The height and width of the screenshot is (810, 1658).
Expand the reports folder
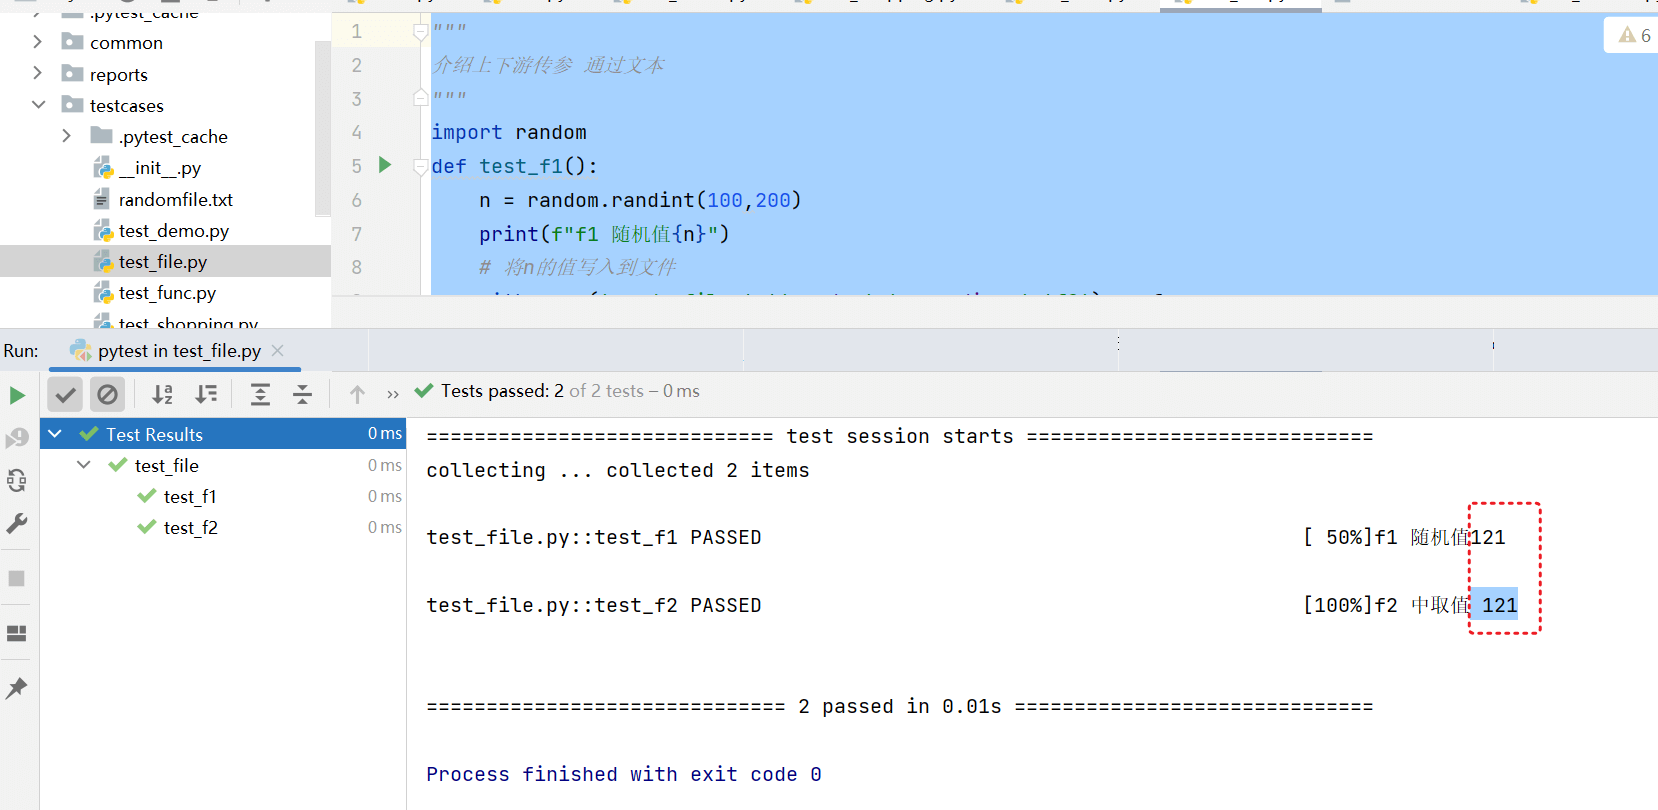[37, 73]
